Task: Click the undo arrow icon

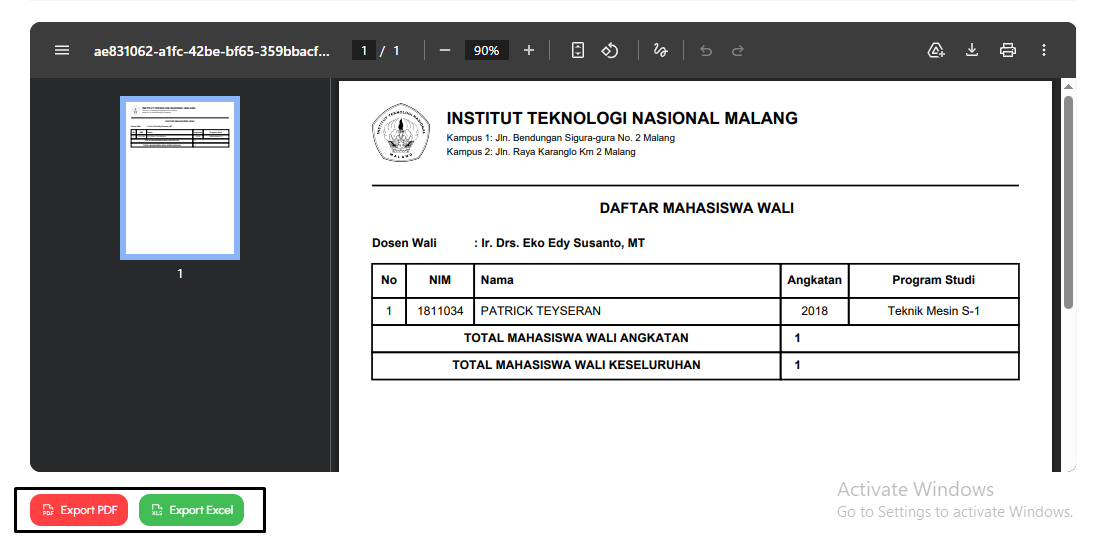Action: [x=706, y=51]
